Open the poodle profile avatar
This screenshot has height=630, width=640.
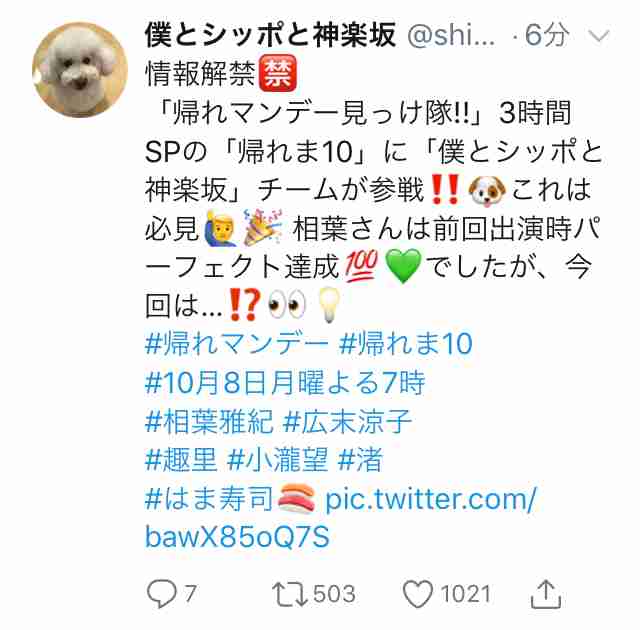pyautogui.click(x=80, y=70)
